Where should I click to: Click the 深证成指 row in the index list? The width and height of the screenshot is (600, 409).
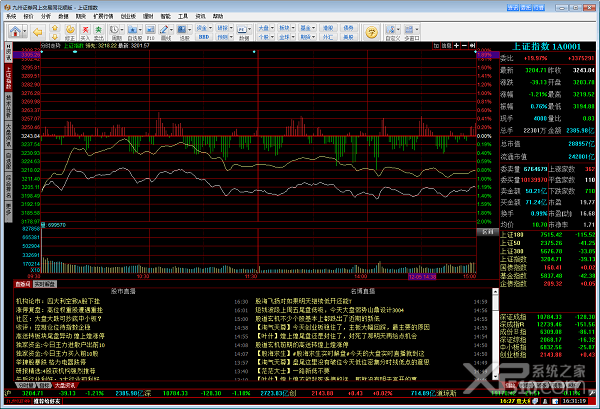click(548, 317)
